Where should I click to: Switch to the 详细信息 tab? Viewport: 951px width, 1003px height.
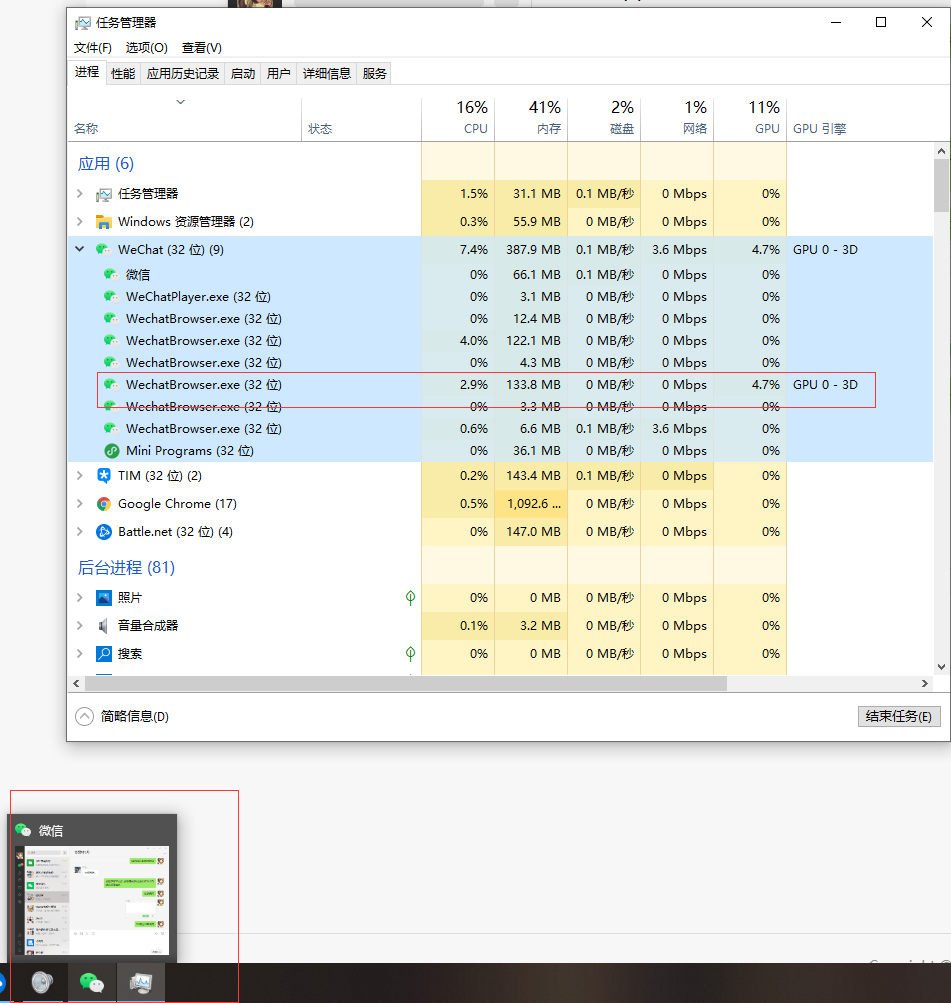point(327,74)
